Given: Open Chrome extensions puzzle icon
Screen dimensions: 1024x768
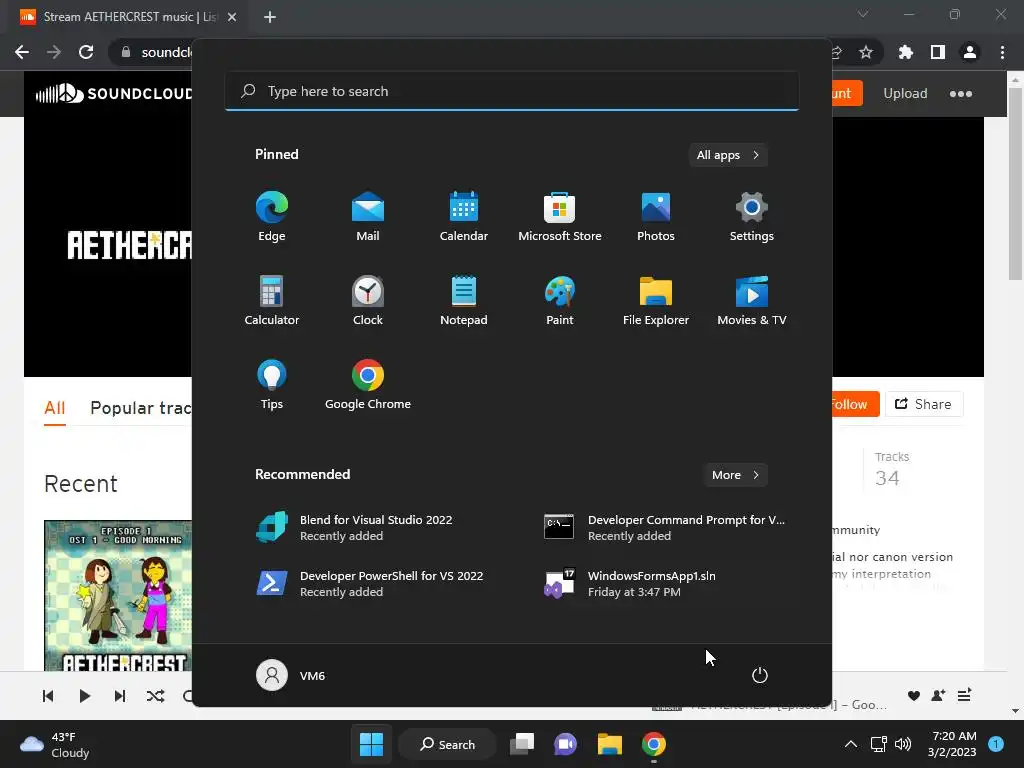Looking at the screenshot, I should coord(906,52).
